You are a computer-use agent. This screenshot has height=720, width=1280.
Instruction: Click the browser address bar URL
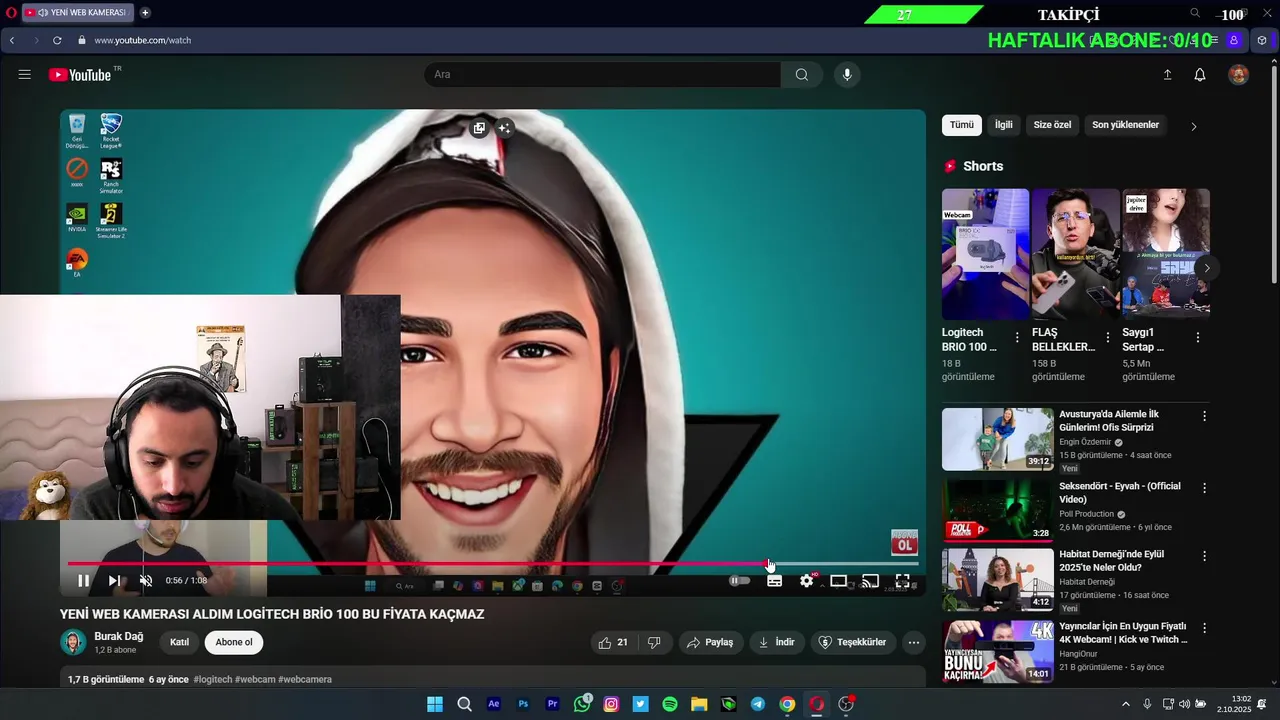pos(143,40)
